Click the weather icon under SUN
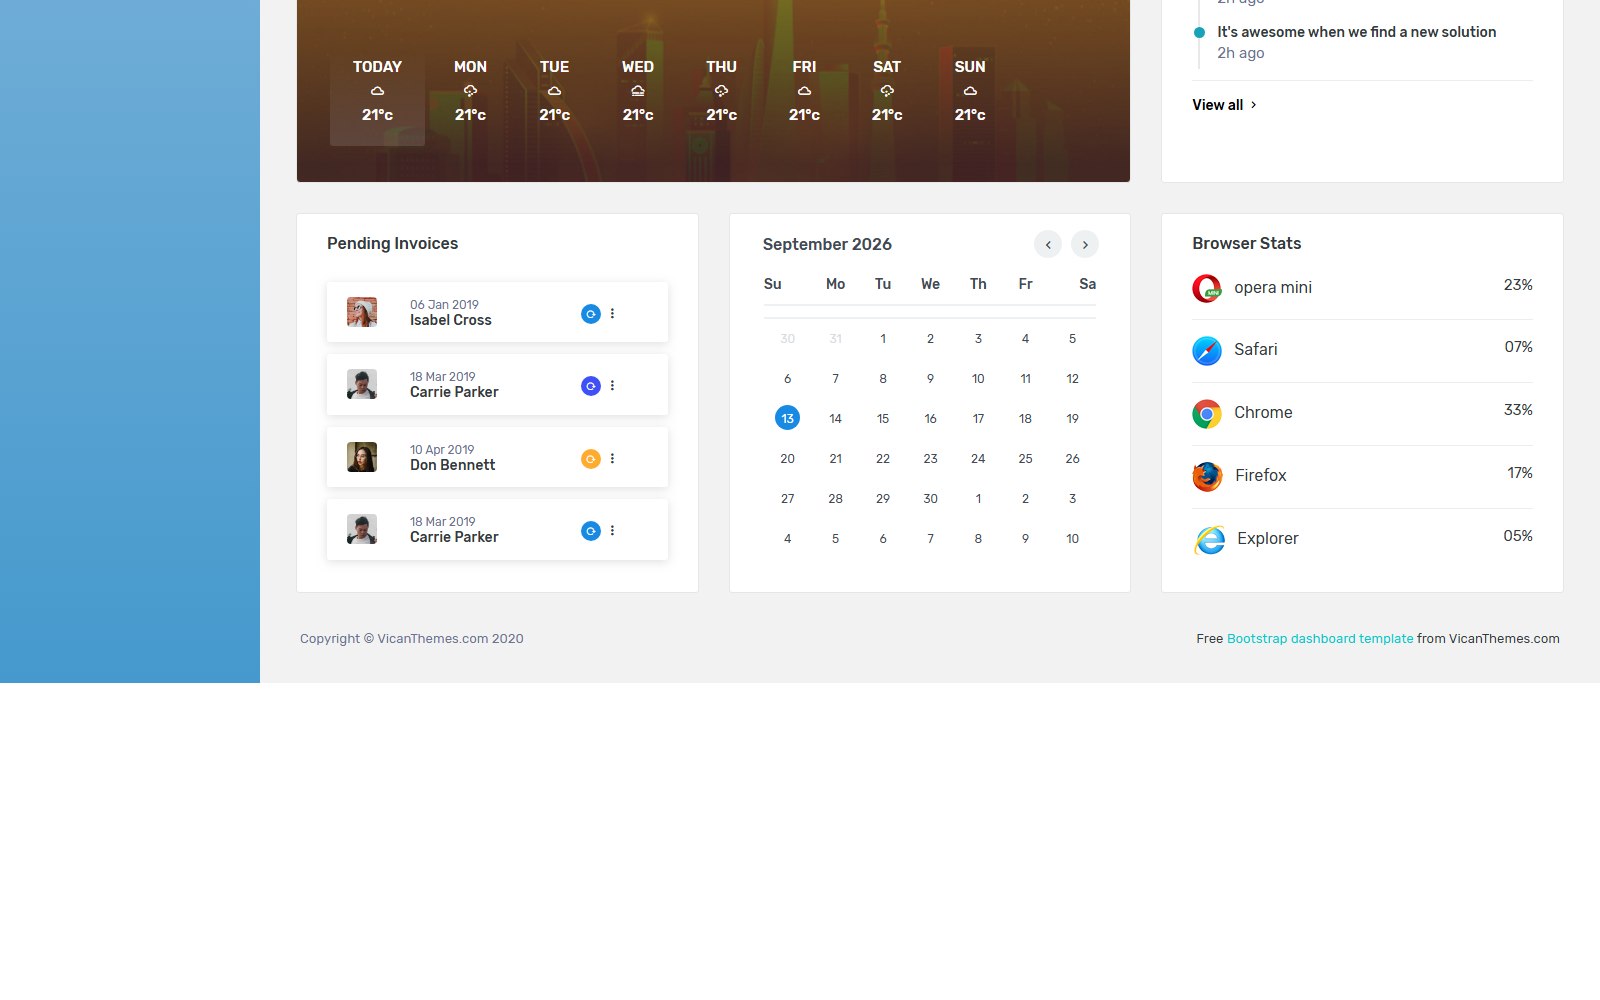This screenshot has width=1600, height=1000. pyautogui.click(x=970, y=91)
